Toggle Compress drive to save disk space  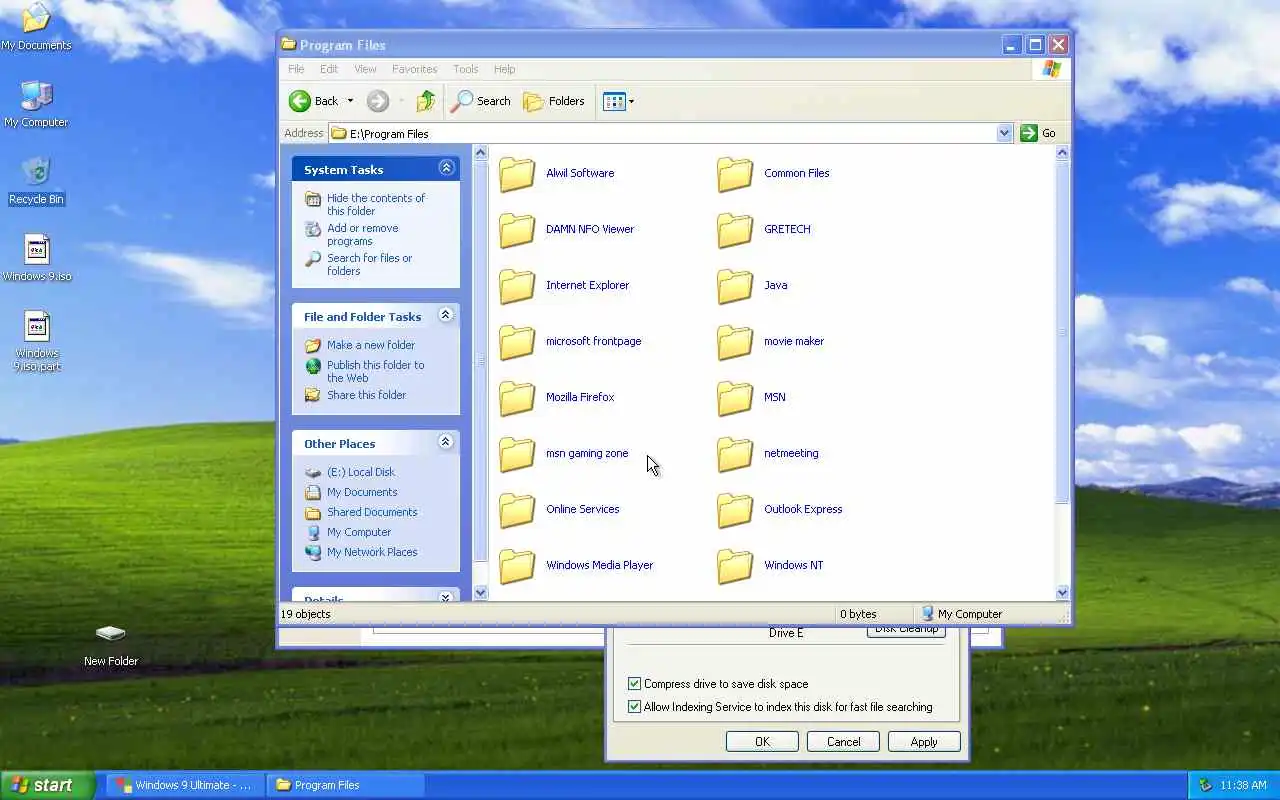click(634, 684)
